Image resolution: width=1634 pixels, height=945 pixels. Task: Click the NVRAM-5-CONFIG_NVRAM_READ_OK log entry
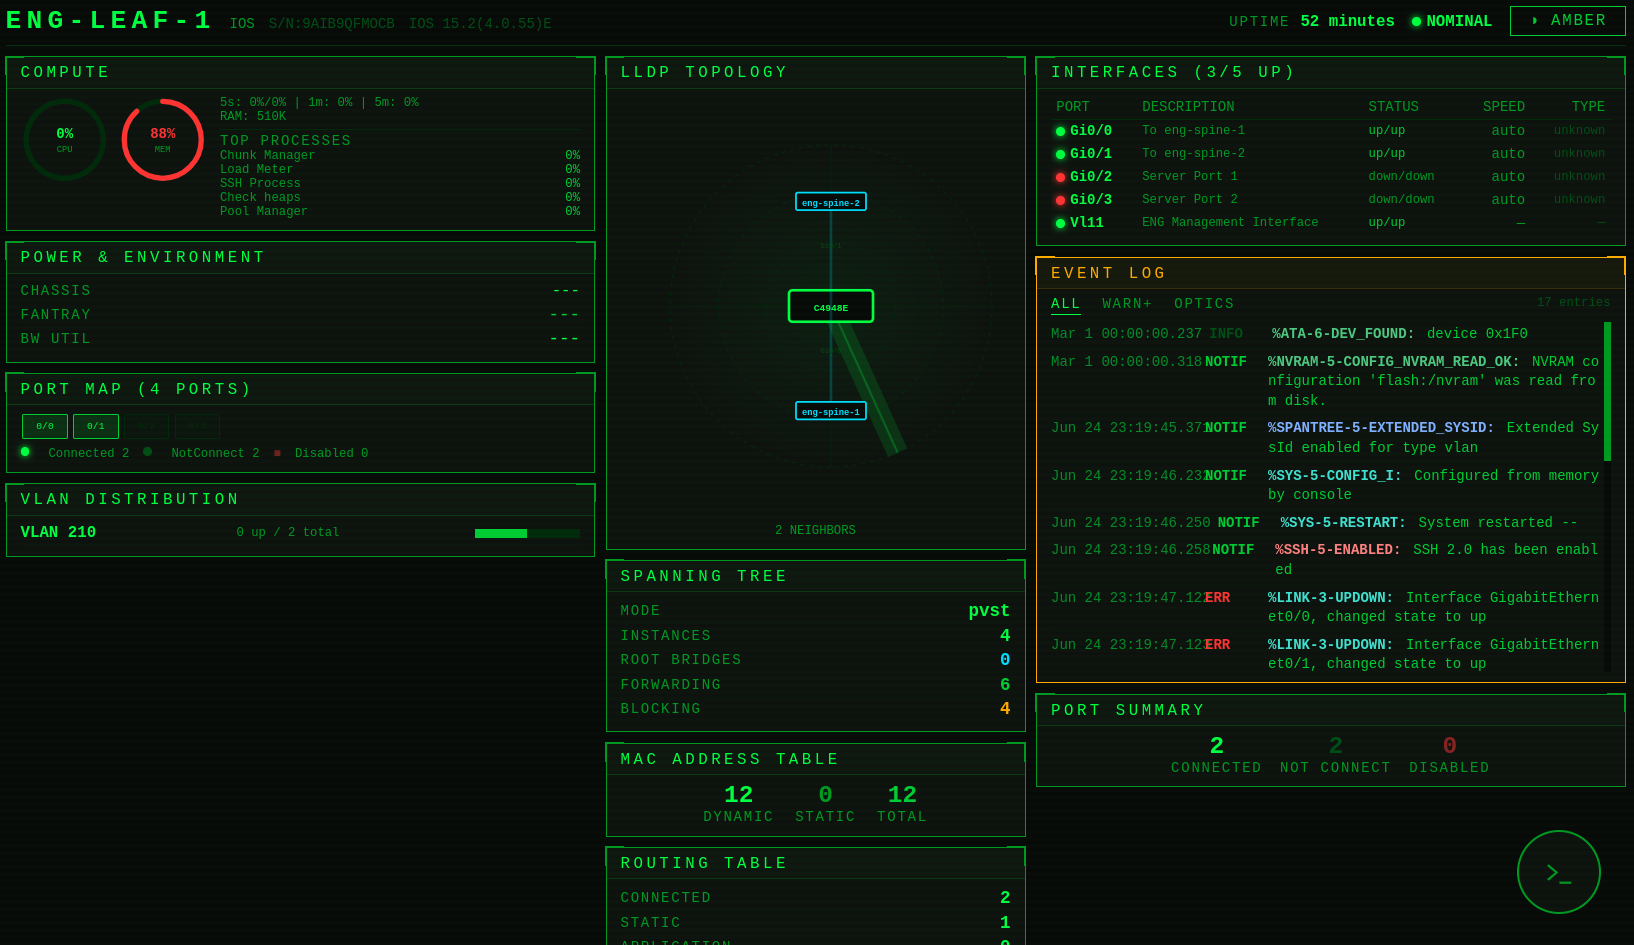click(x=1325, y=381)
